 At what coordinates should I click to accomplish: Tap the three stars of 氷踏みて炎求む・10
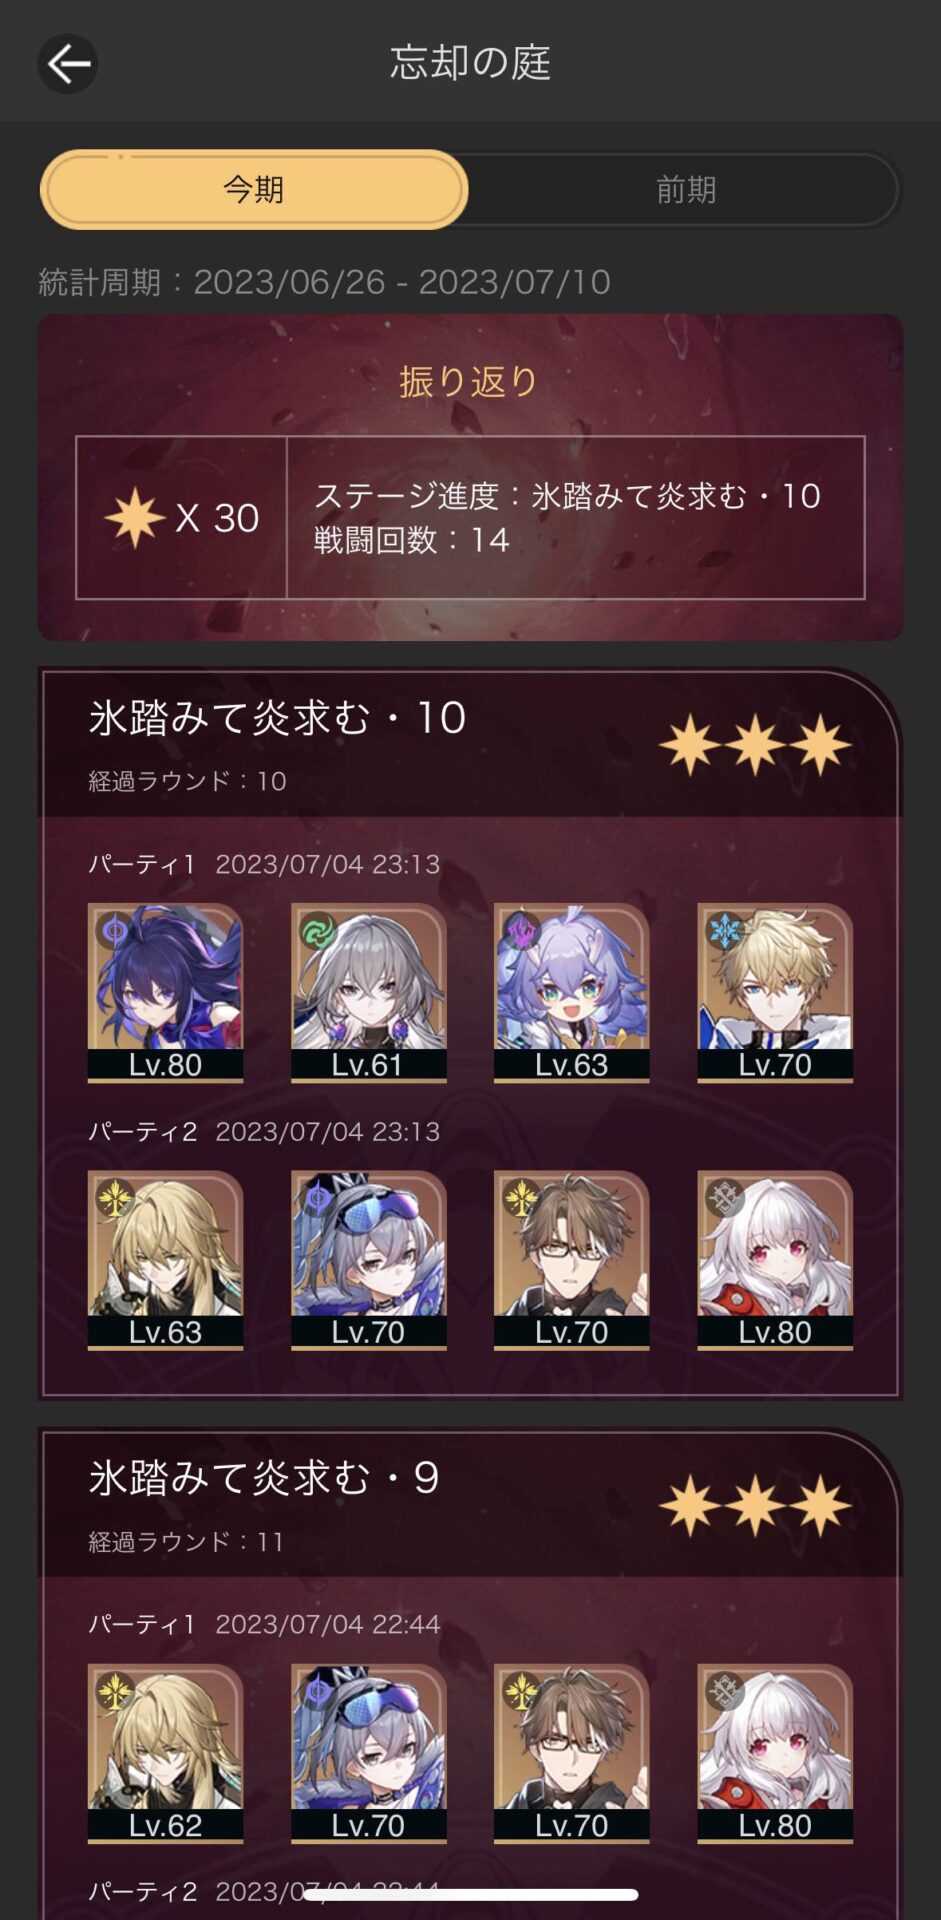pyautogui.click(x=755, y=745)
